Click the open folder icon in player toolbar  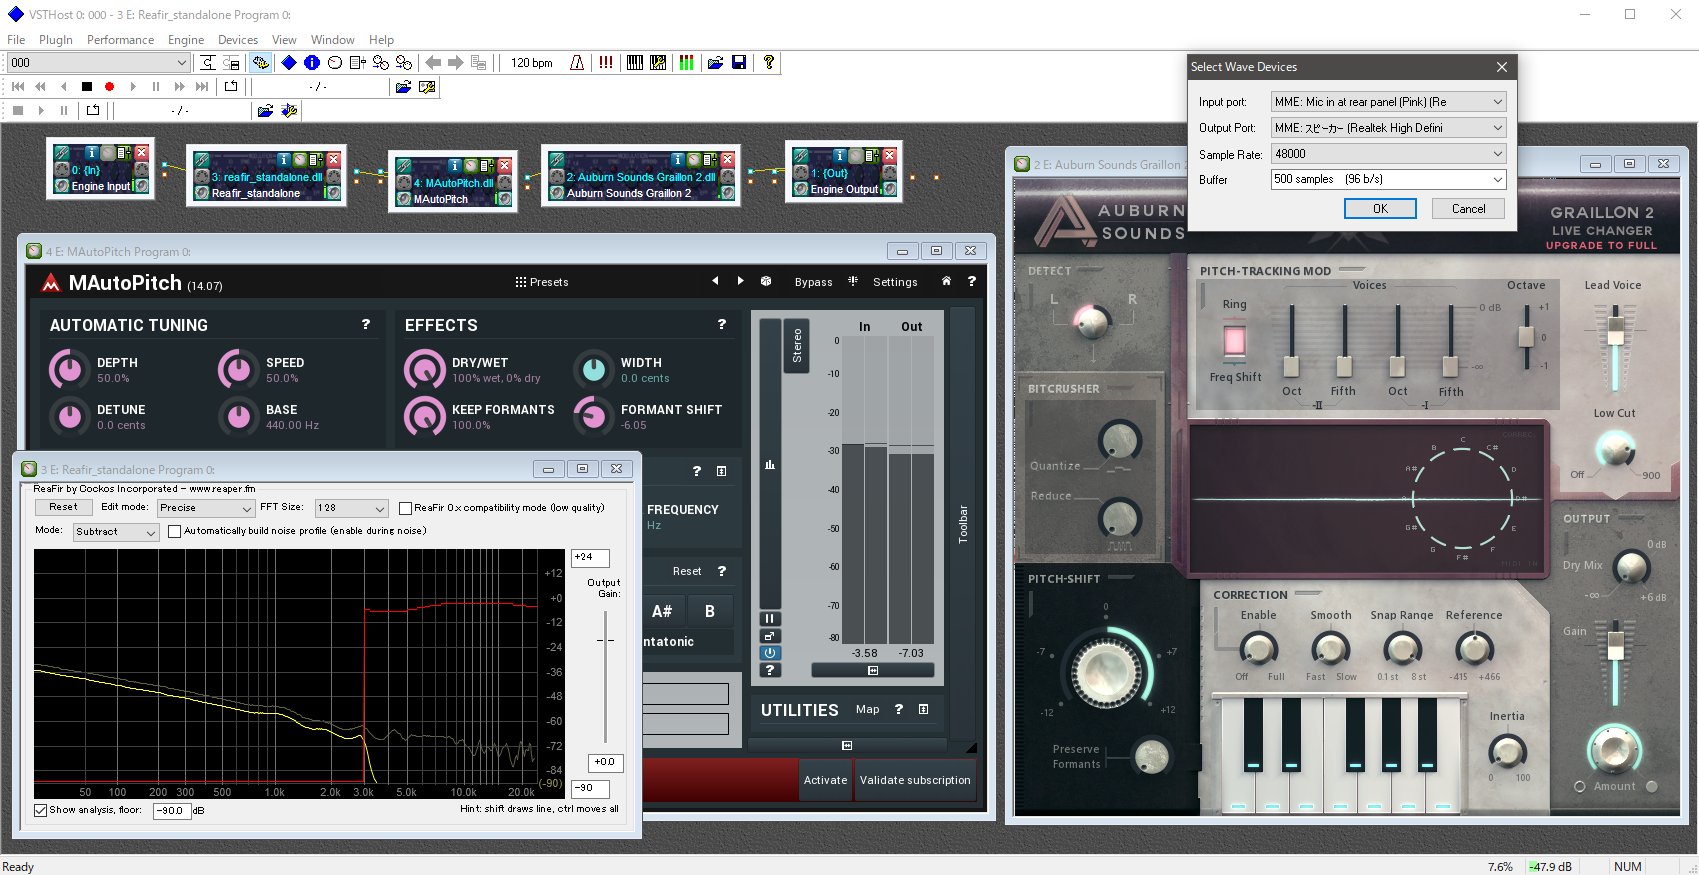coord(403,87)
